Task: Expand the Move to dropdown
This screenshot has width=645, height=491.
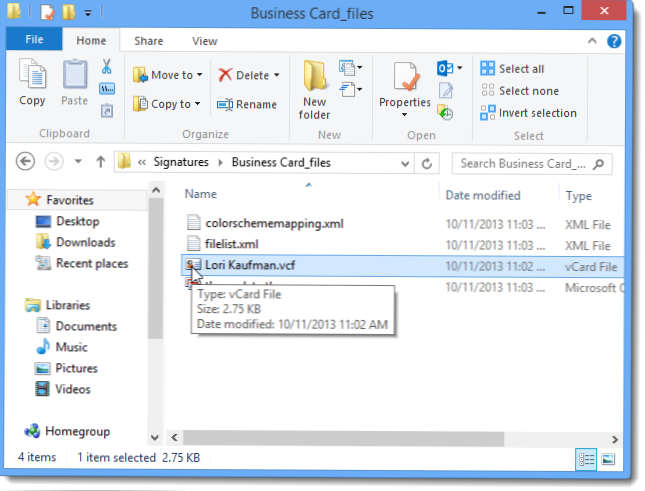Action: pos(199,75)
